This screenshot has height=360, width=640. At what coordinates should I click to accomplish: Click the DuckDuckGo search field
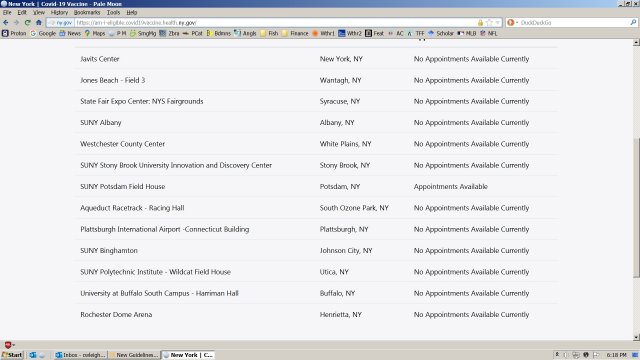573,22
